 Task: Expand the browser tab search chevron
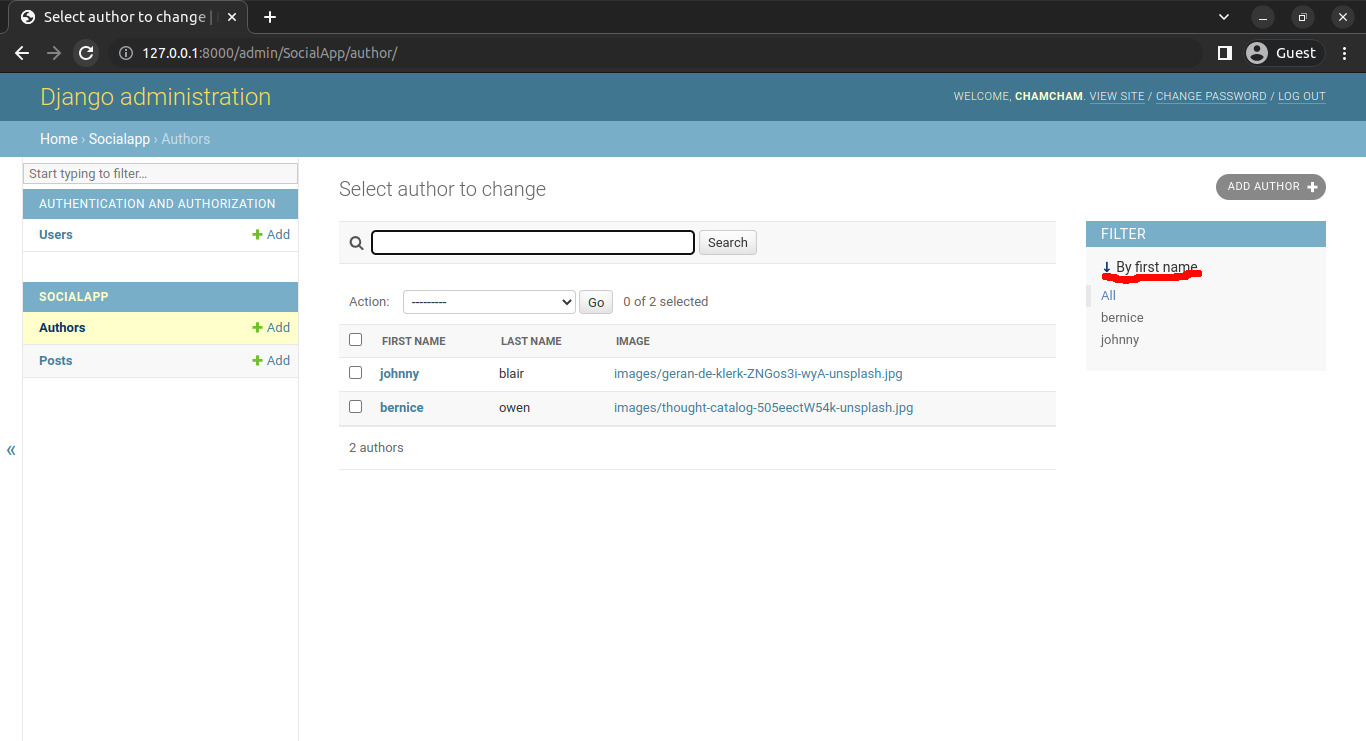(1224, 17)
